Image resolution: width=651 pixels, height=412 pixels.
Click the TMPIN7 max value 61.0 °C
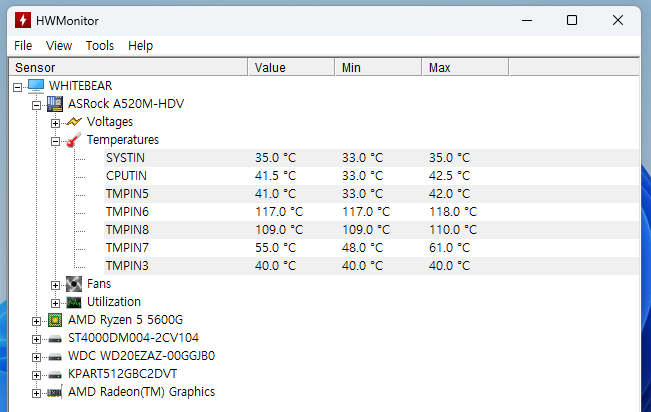coord(449,248)
